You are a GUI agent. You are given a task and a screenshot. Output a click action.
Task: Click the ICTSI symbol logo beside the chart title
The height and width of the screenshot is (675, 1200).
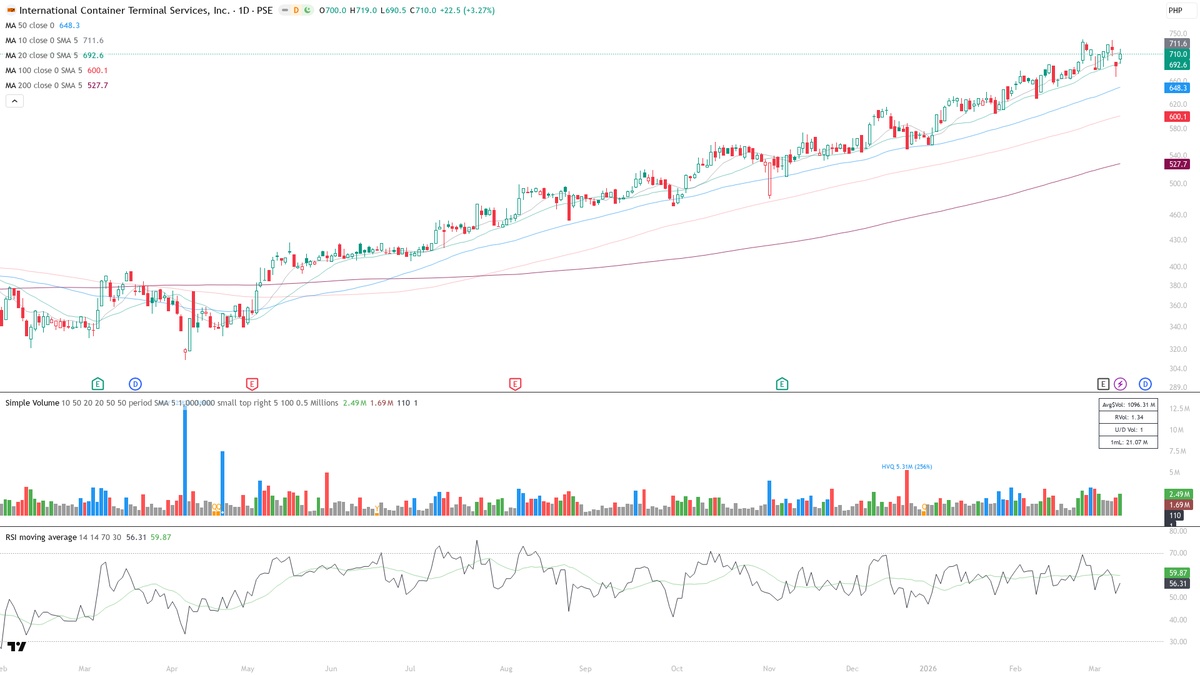pos(10,10)
